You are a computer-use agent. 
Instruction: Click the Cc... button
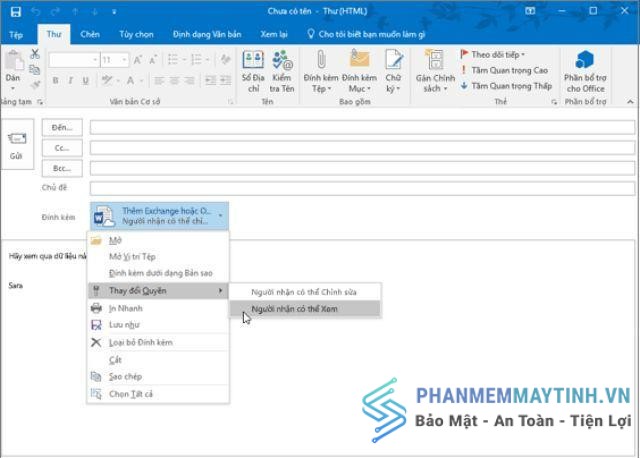(62, 148)
